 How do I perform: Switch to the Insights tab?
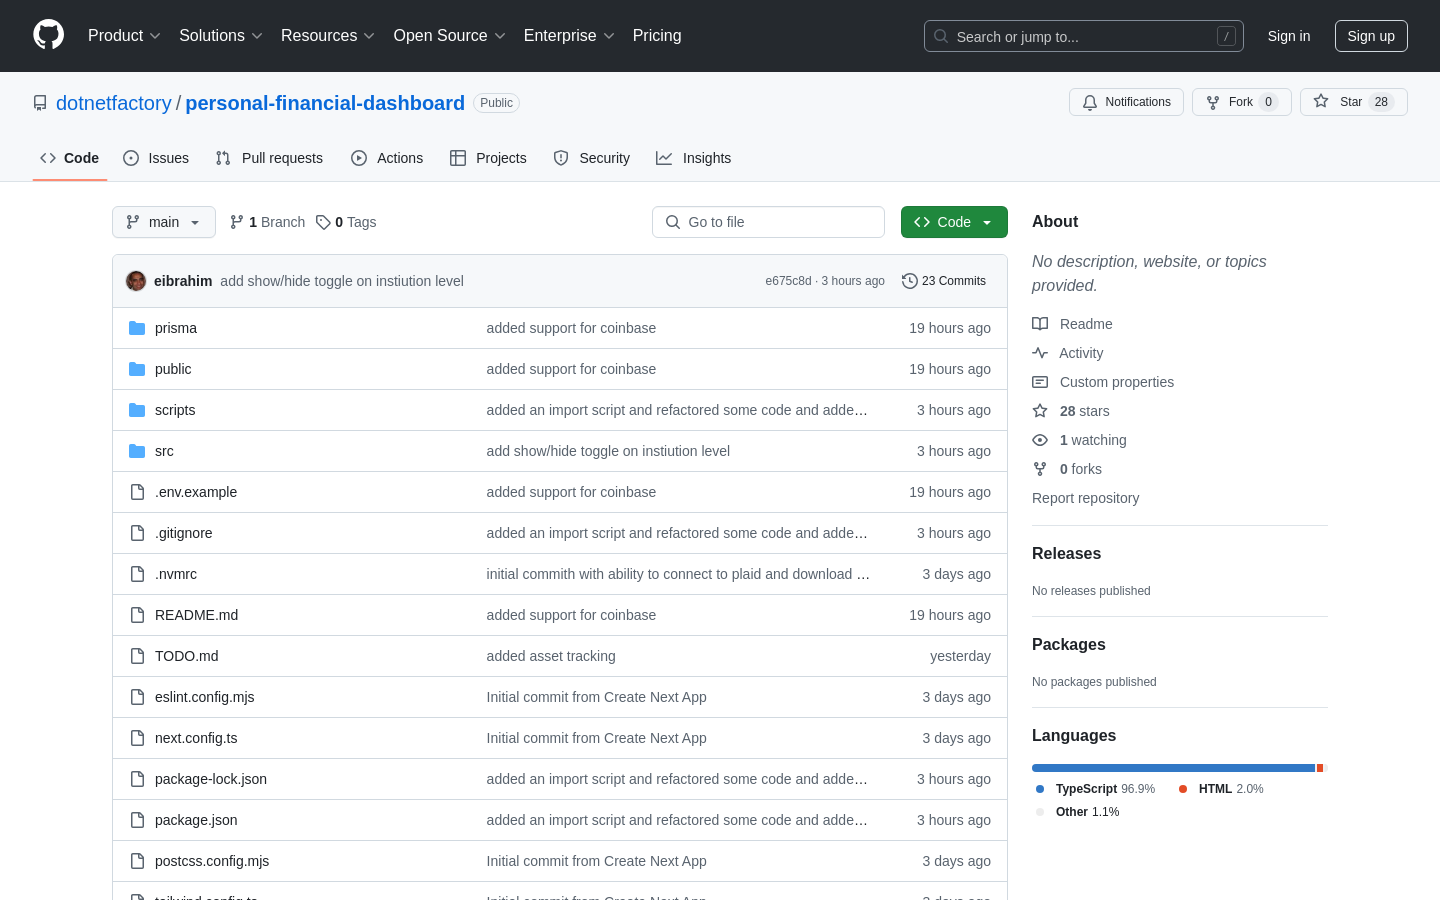[694, 158]
